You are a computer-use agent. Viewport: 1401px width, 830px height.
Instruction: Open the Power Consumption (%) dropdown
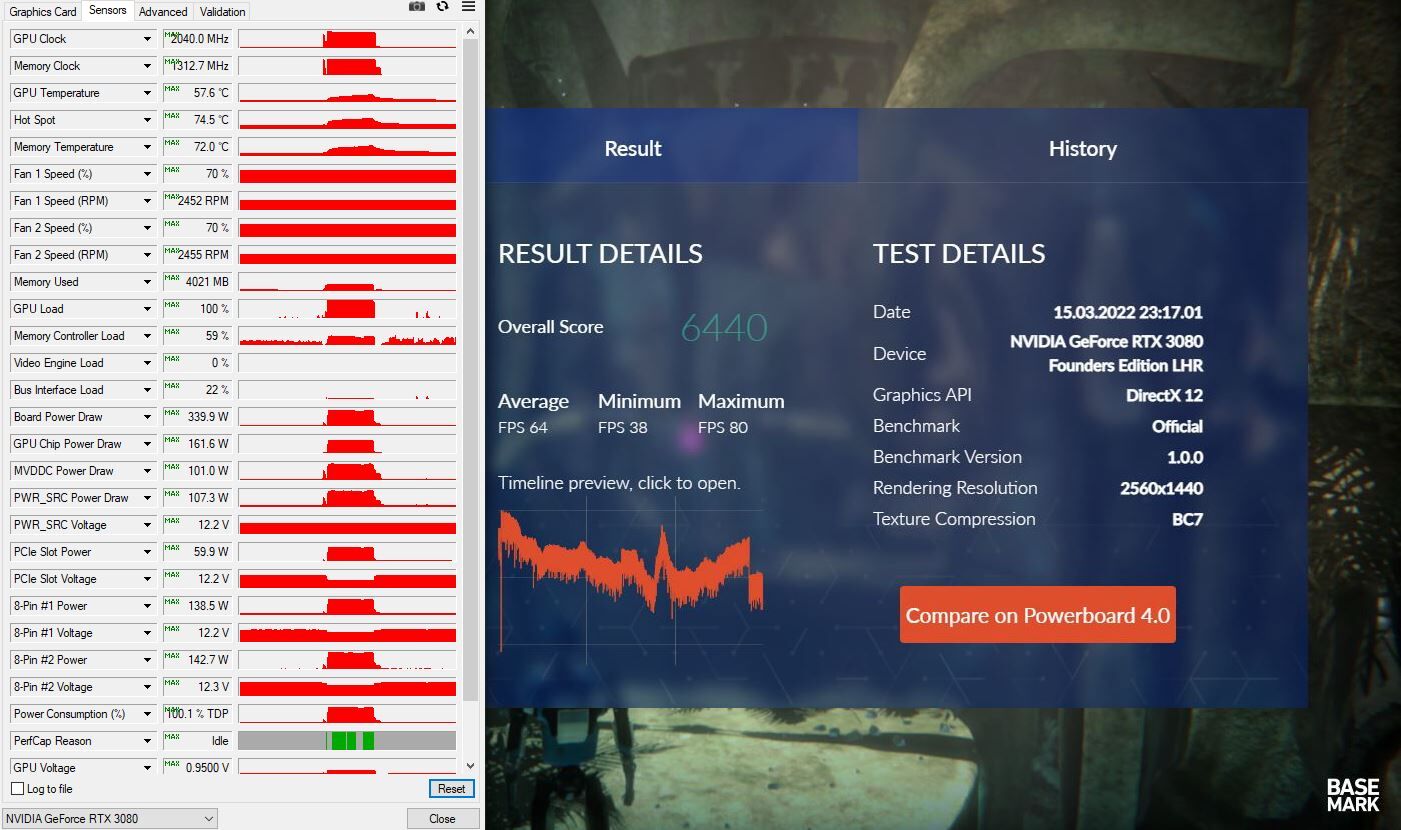pos(147,714)
